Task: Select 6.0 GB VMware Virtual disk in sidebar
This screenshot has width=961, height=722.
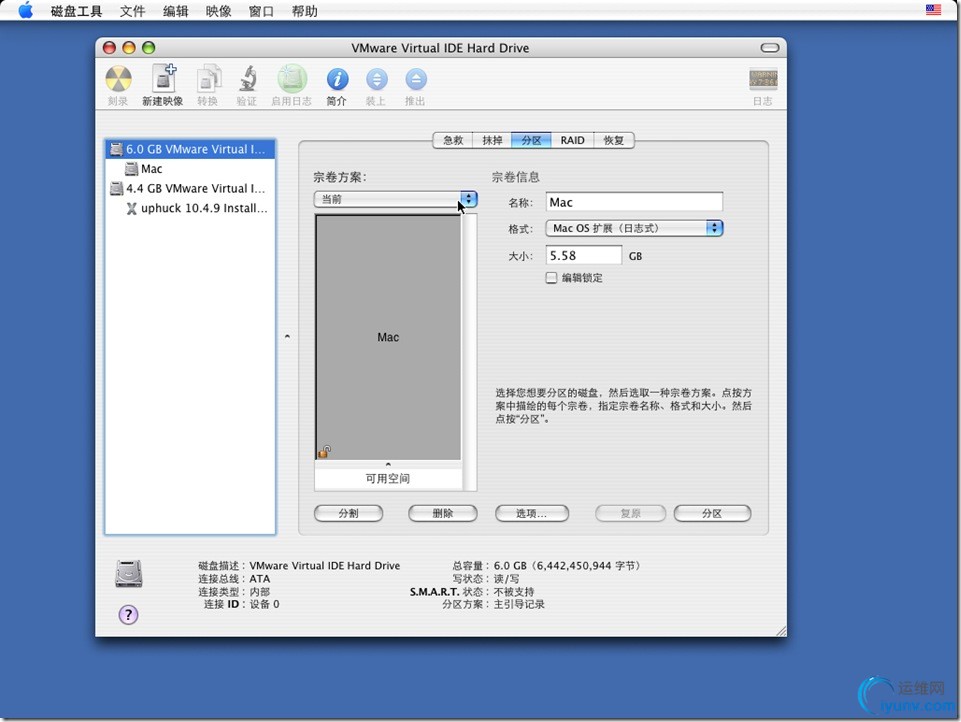Action: point(190,149)
